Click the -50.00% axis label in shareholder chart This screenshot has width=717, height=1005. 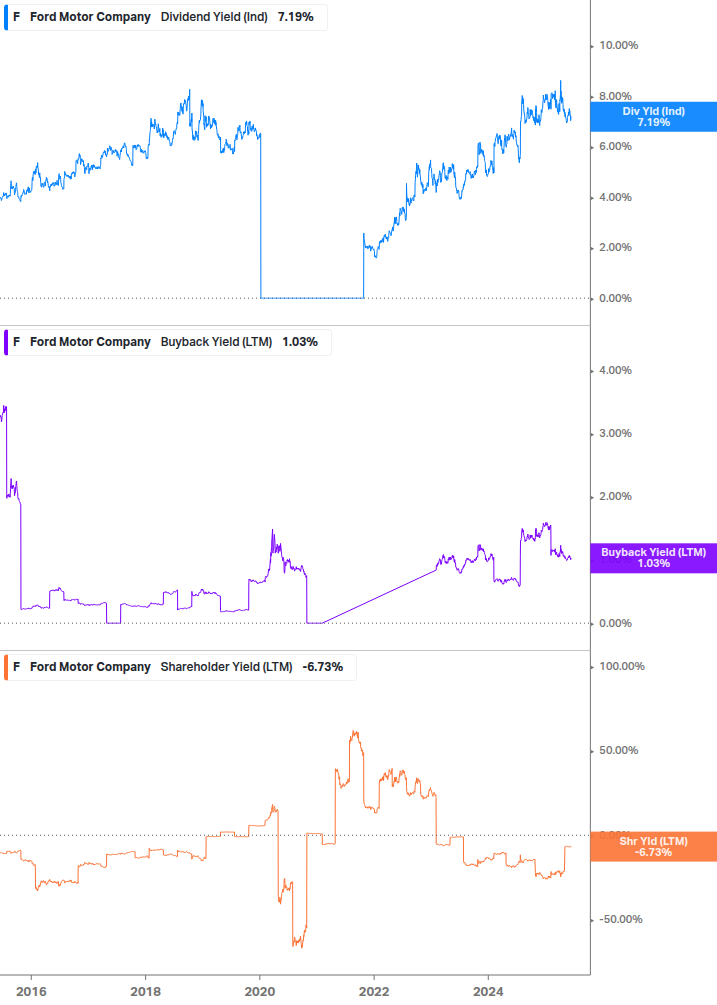620,920
